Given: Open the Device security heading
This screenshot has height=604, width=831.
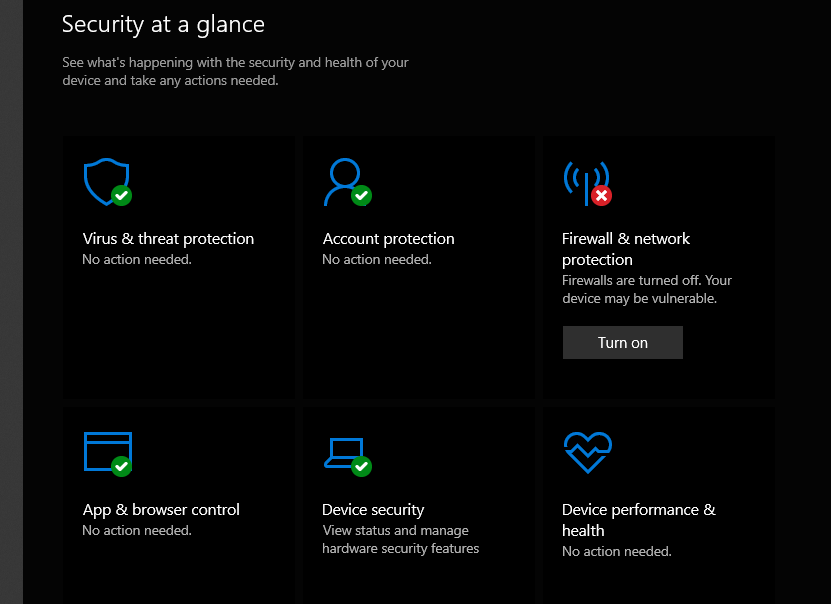Looking at the screenshot, I should tap(373, 510).
